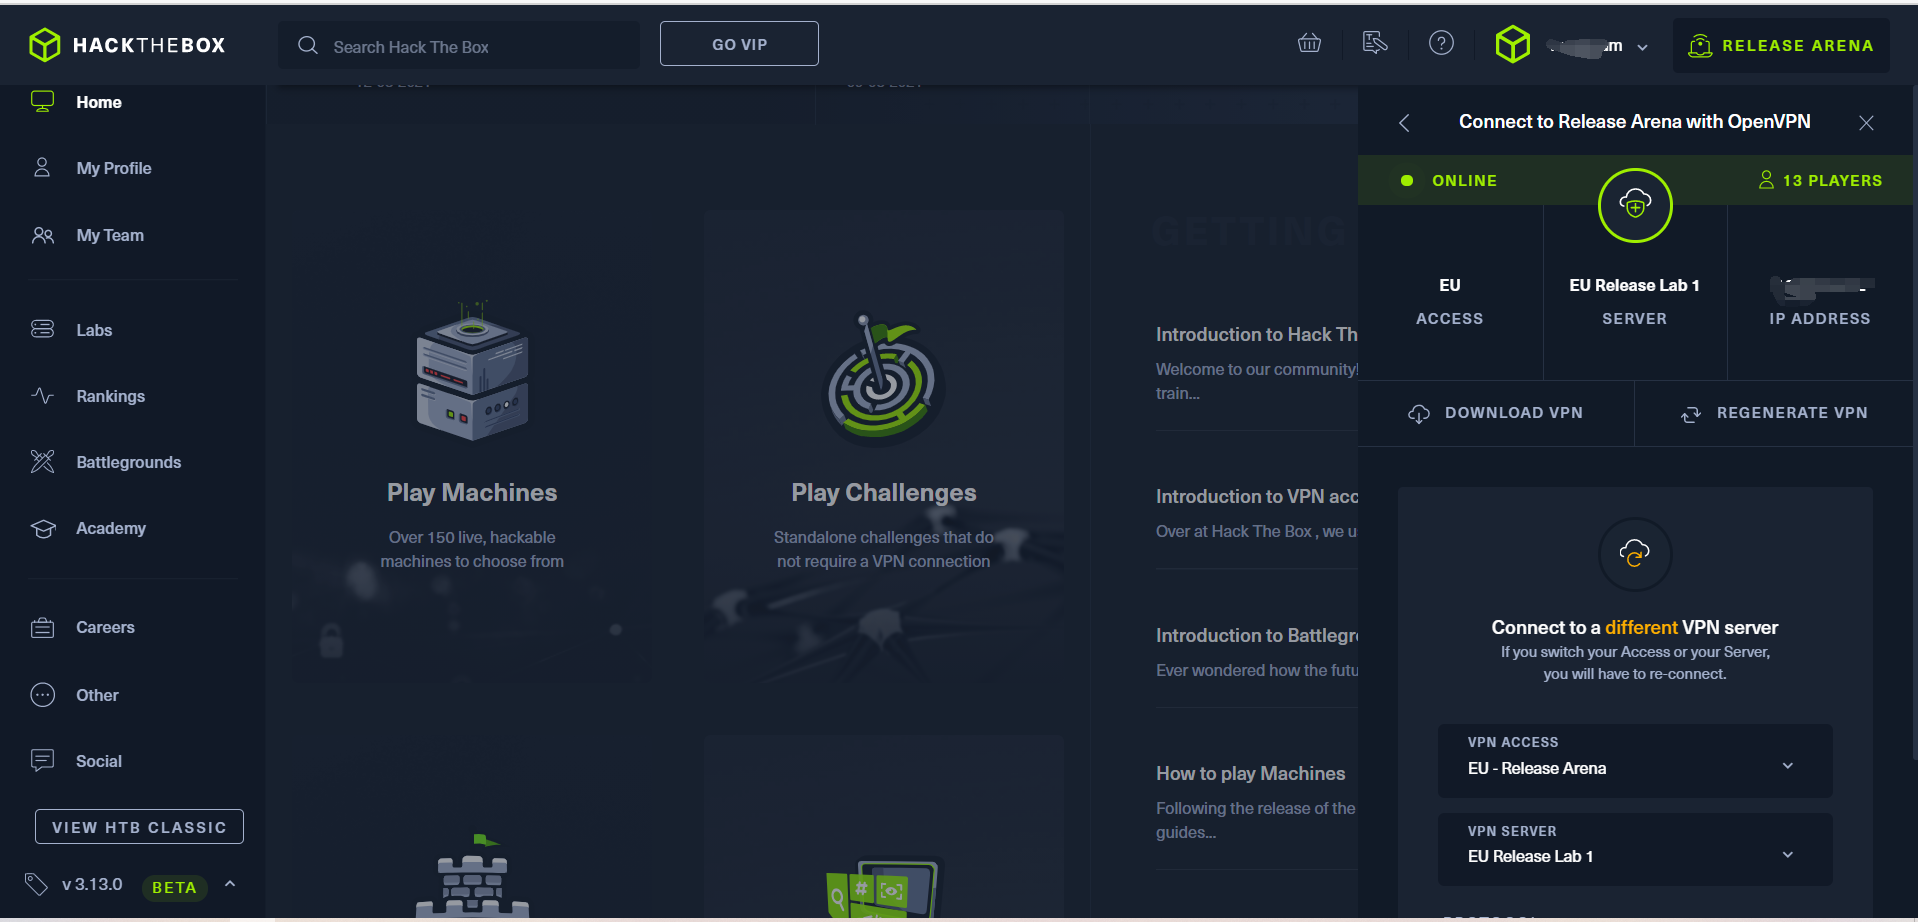This screenshot has height=922, width=1918.
Task: Open the Release Arena button
Action: point(1781,45)
